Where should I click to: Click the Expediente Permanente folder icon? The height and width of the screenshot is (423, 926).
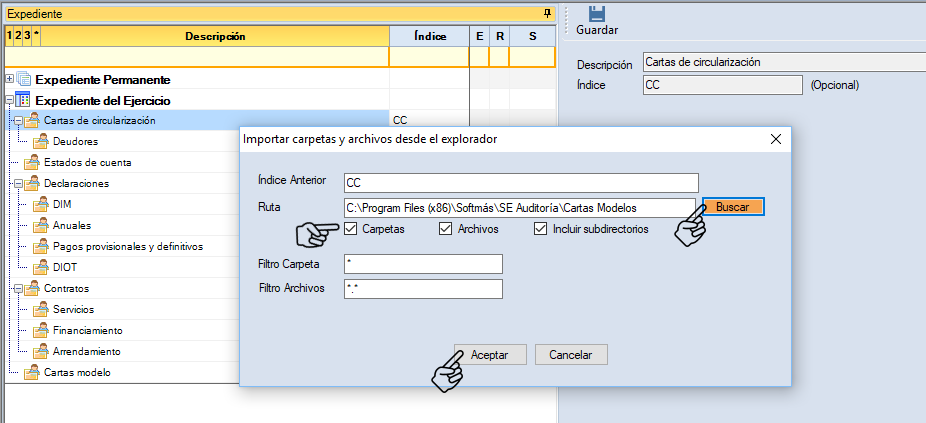[x=25, y=79]
